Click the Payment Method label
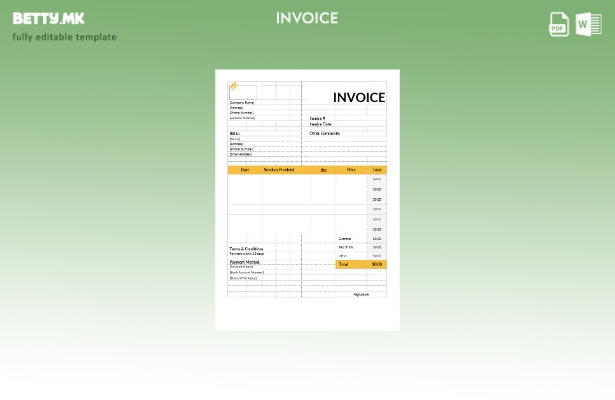 [244, 262]
